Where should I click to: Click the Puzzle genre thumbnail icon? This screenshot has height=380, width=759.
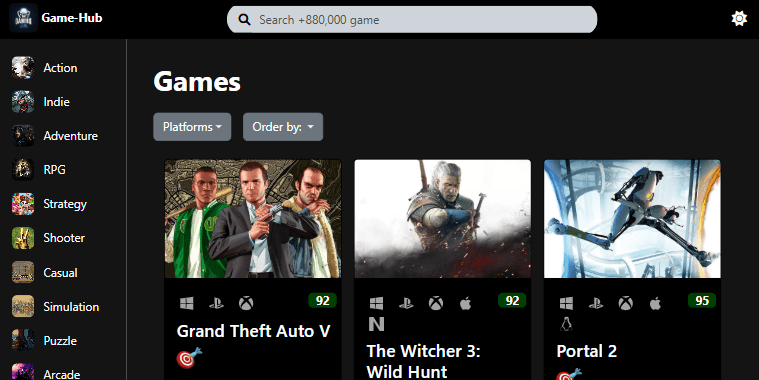pyautogui.click(x=23, y=340)
